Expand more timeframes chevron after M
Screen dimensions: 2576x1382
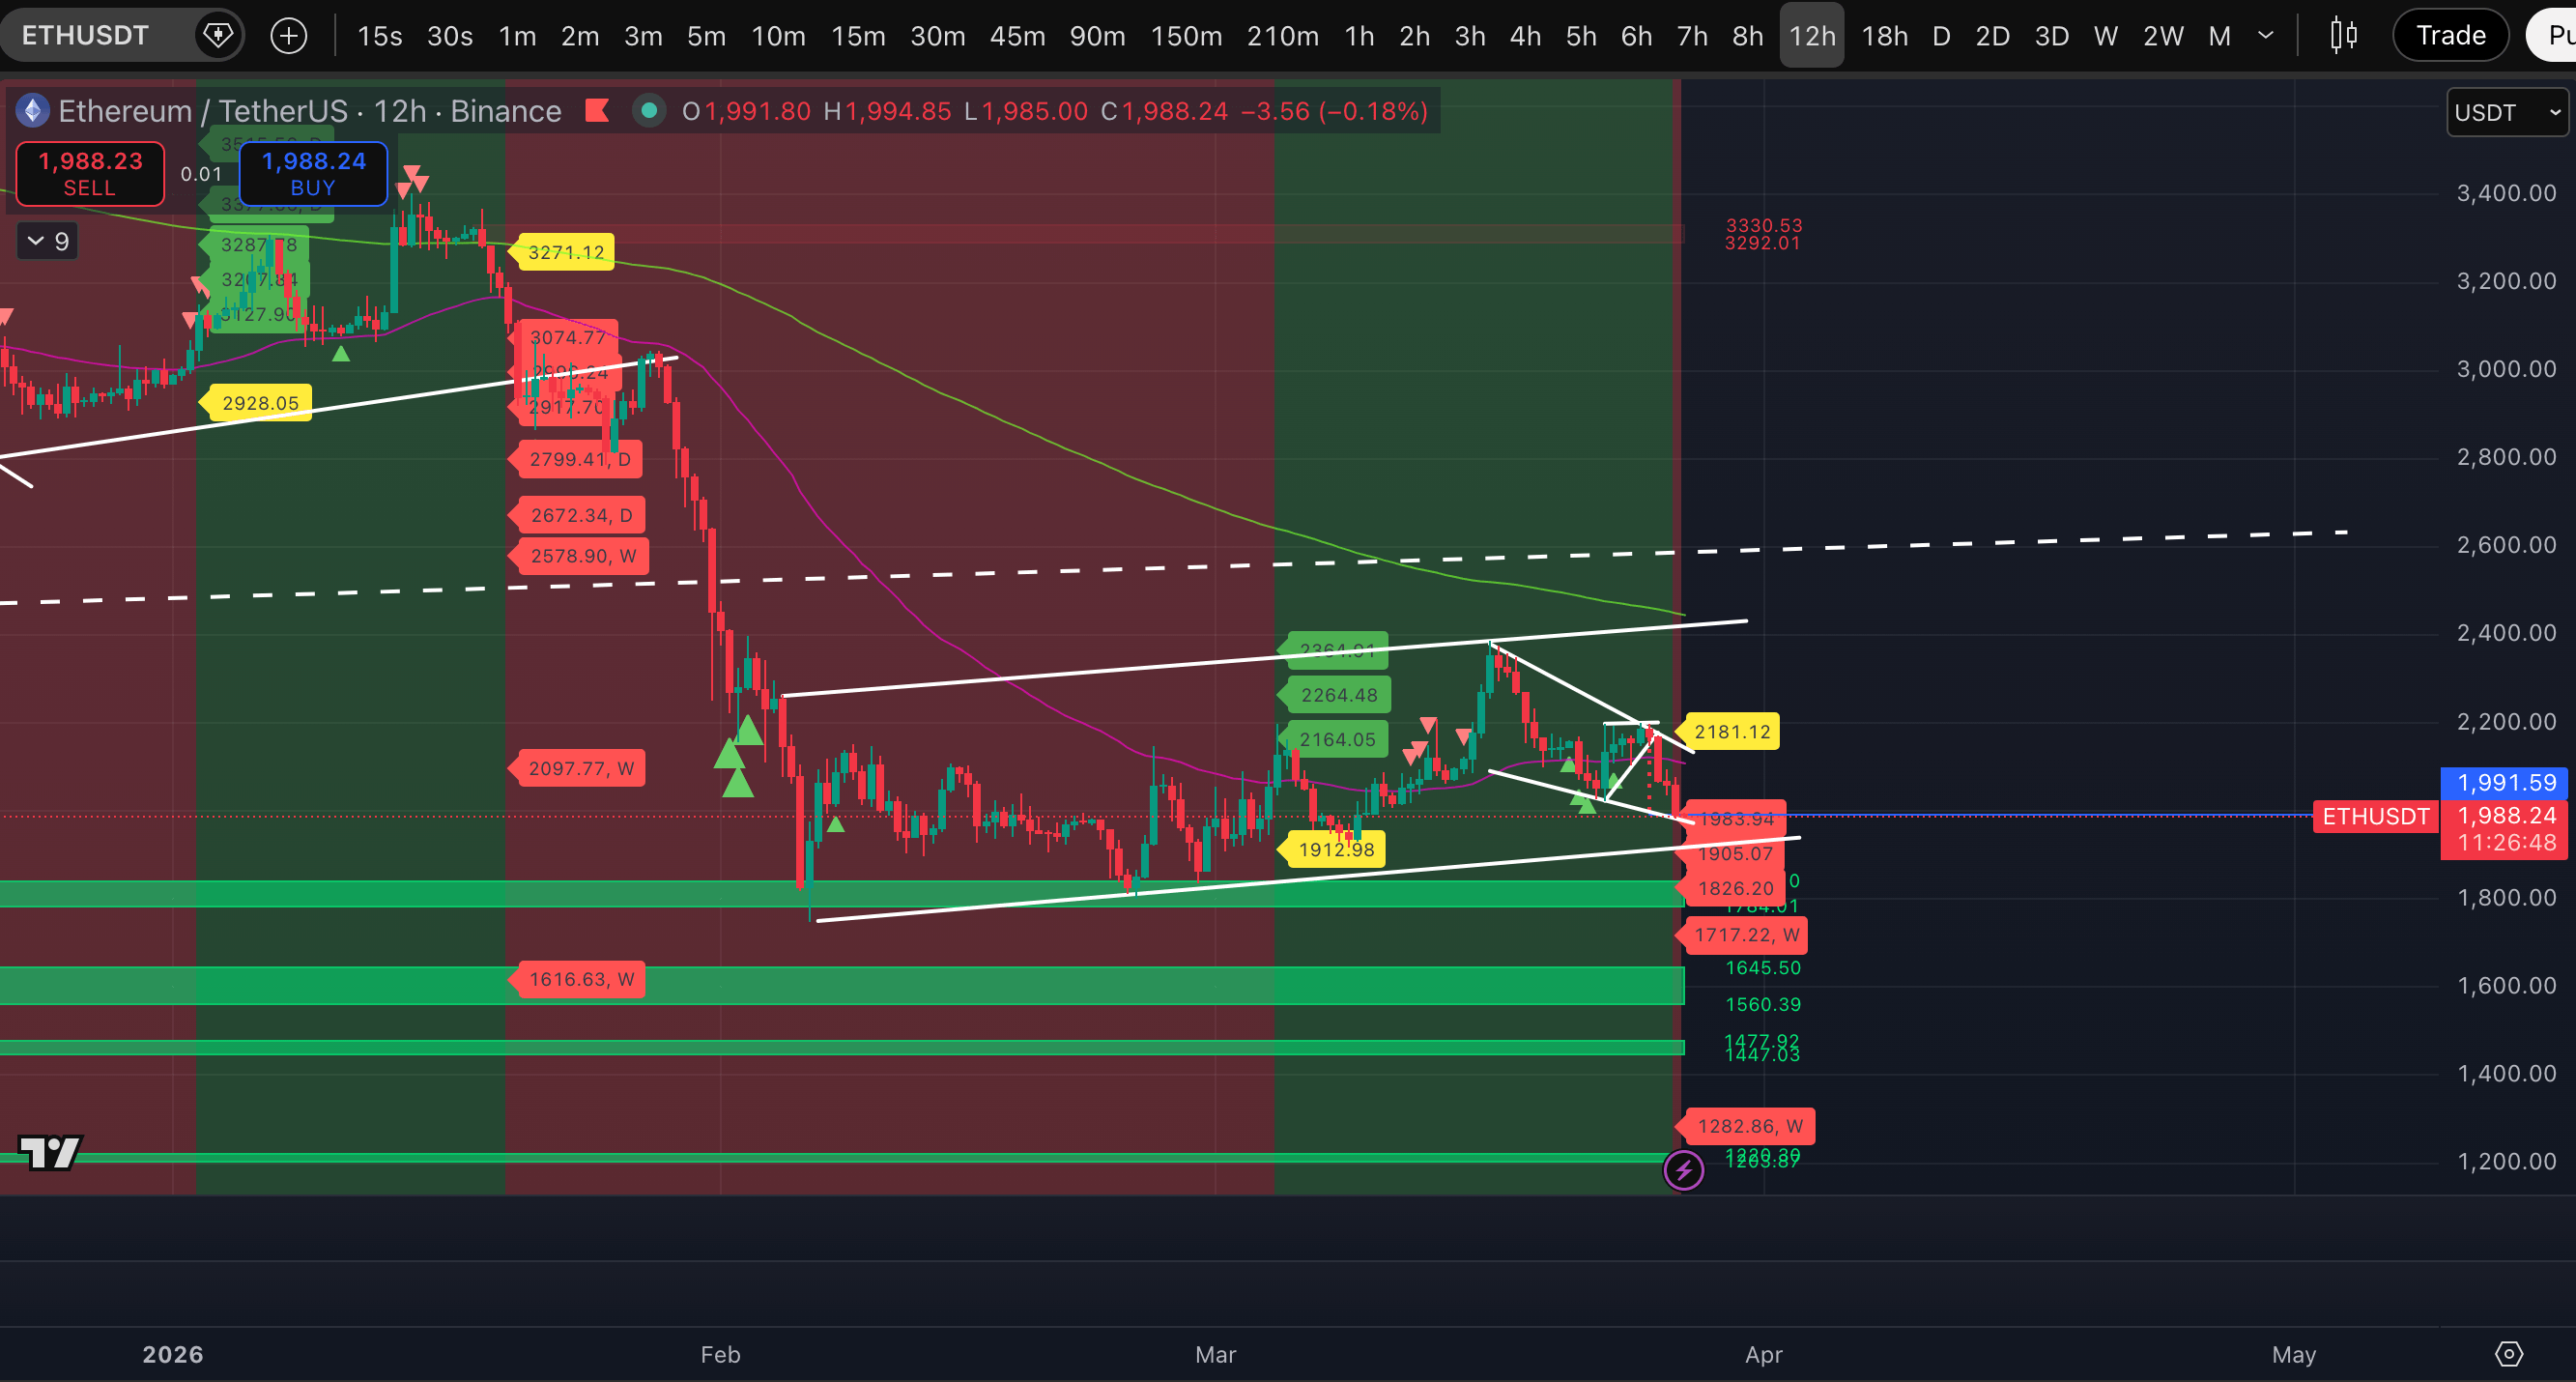[2266, 36]
